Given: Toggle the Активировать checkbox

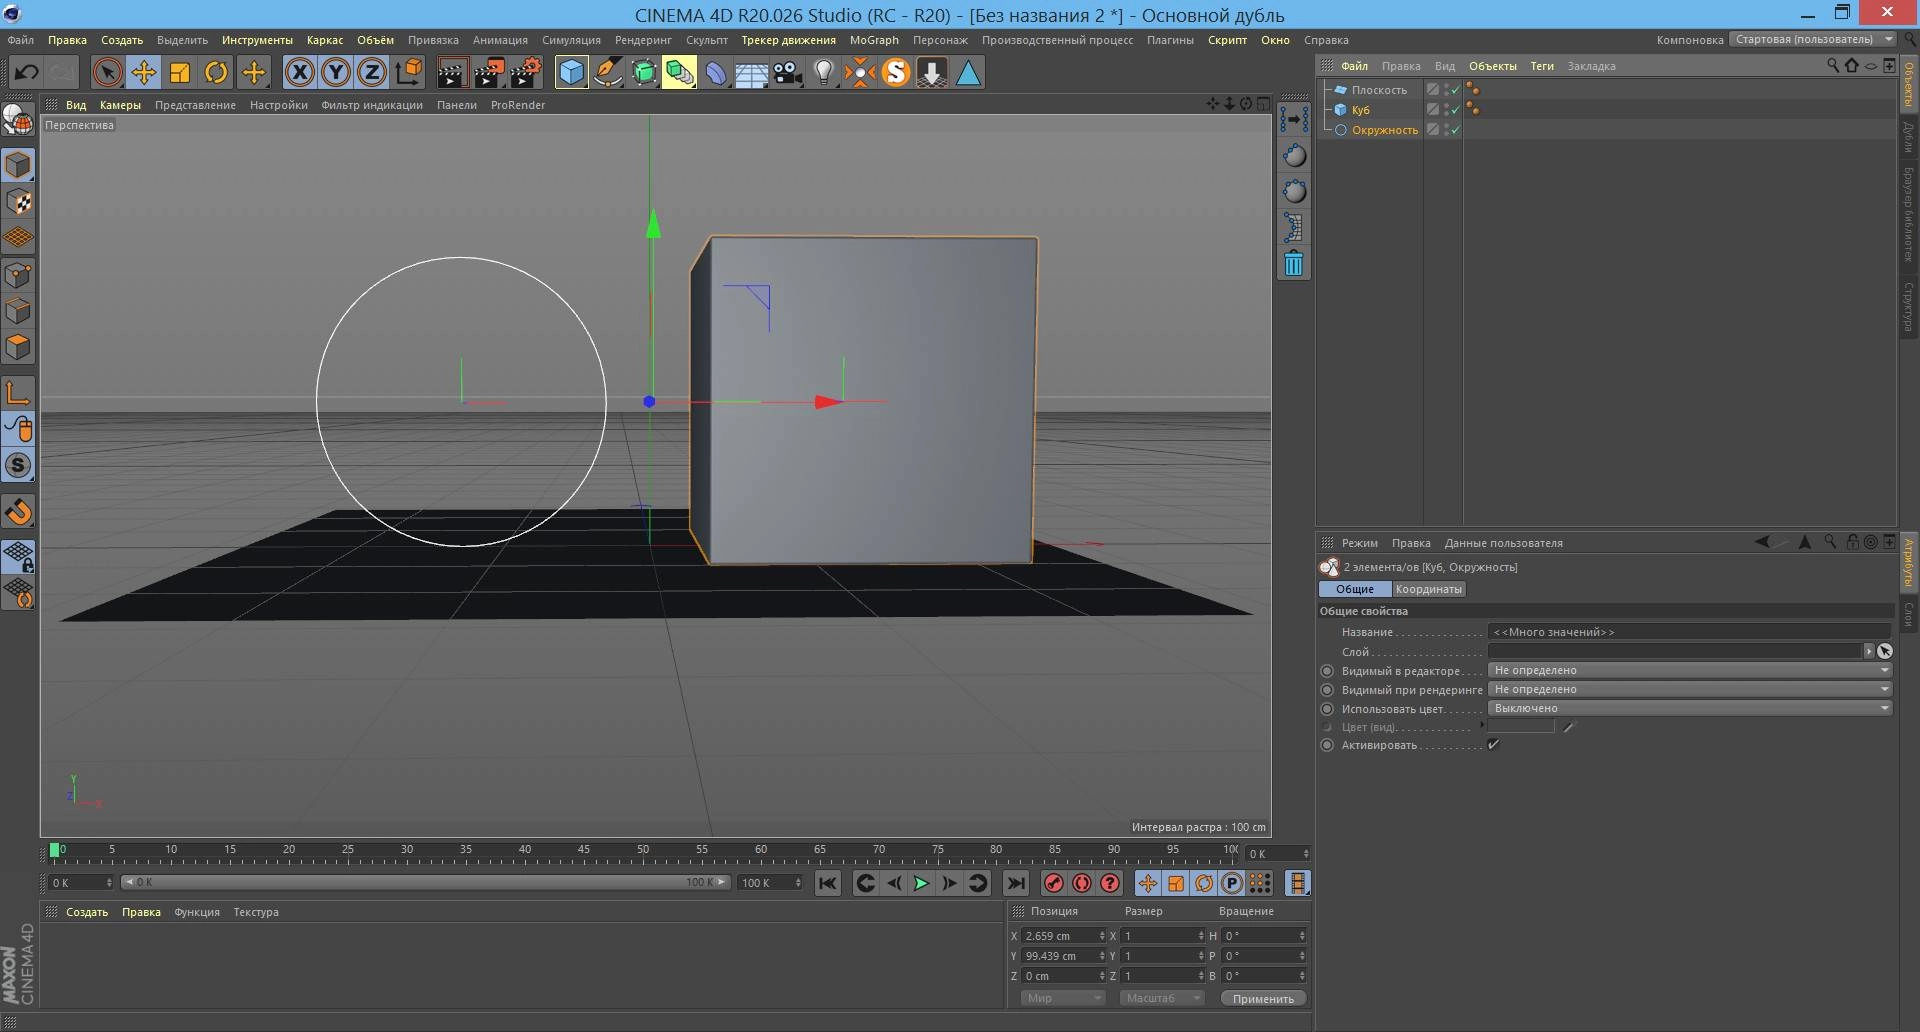Looking at the screenshot, I should (1494, 745).
